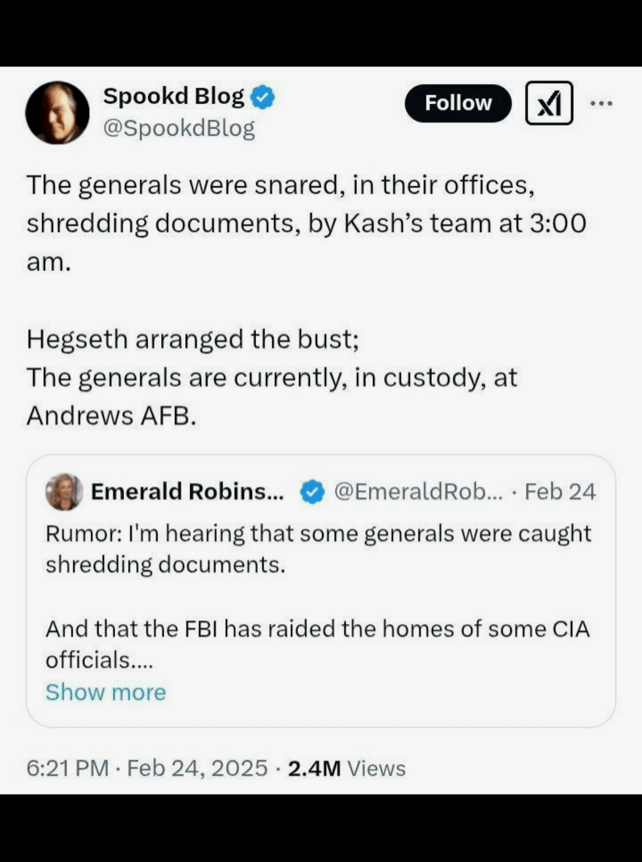Open the Emerald Robins... name in quote

pos(187,491)
